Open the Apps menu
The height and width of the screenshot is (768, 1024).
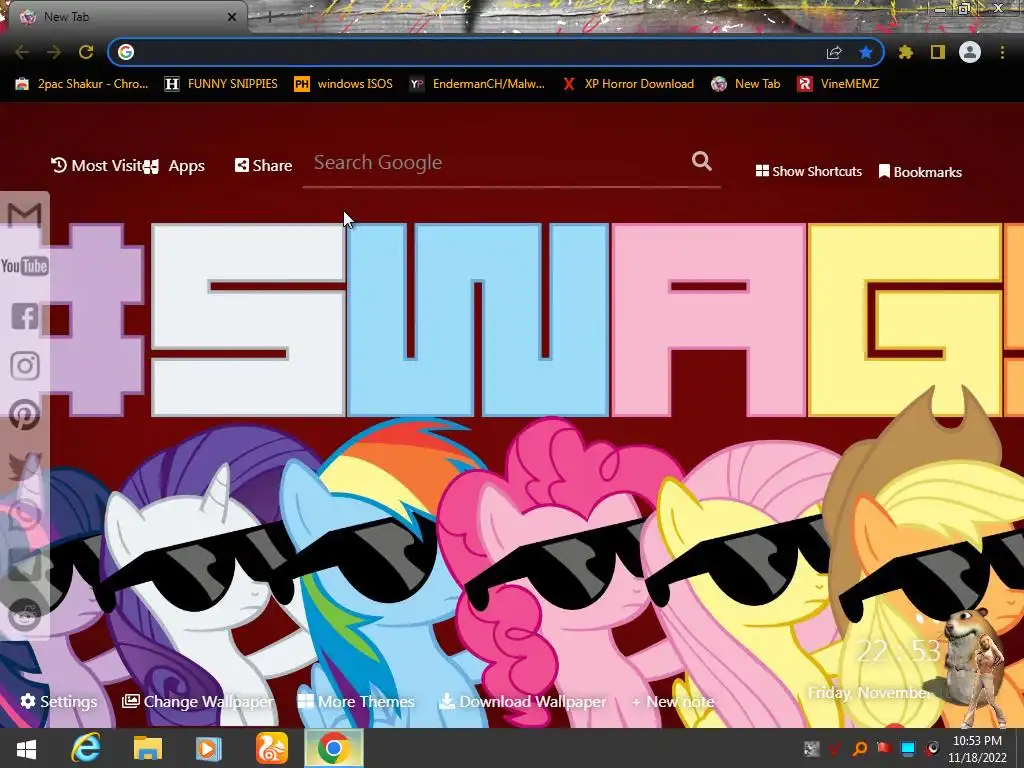pyautogui.click(x=174, y=166)
